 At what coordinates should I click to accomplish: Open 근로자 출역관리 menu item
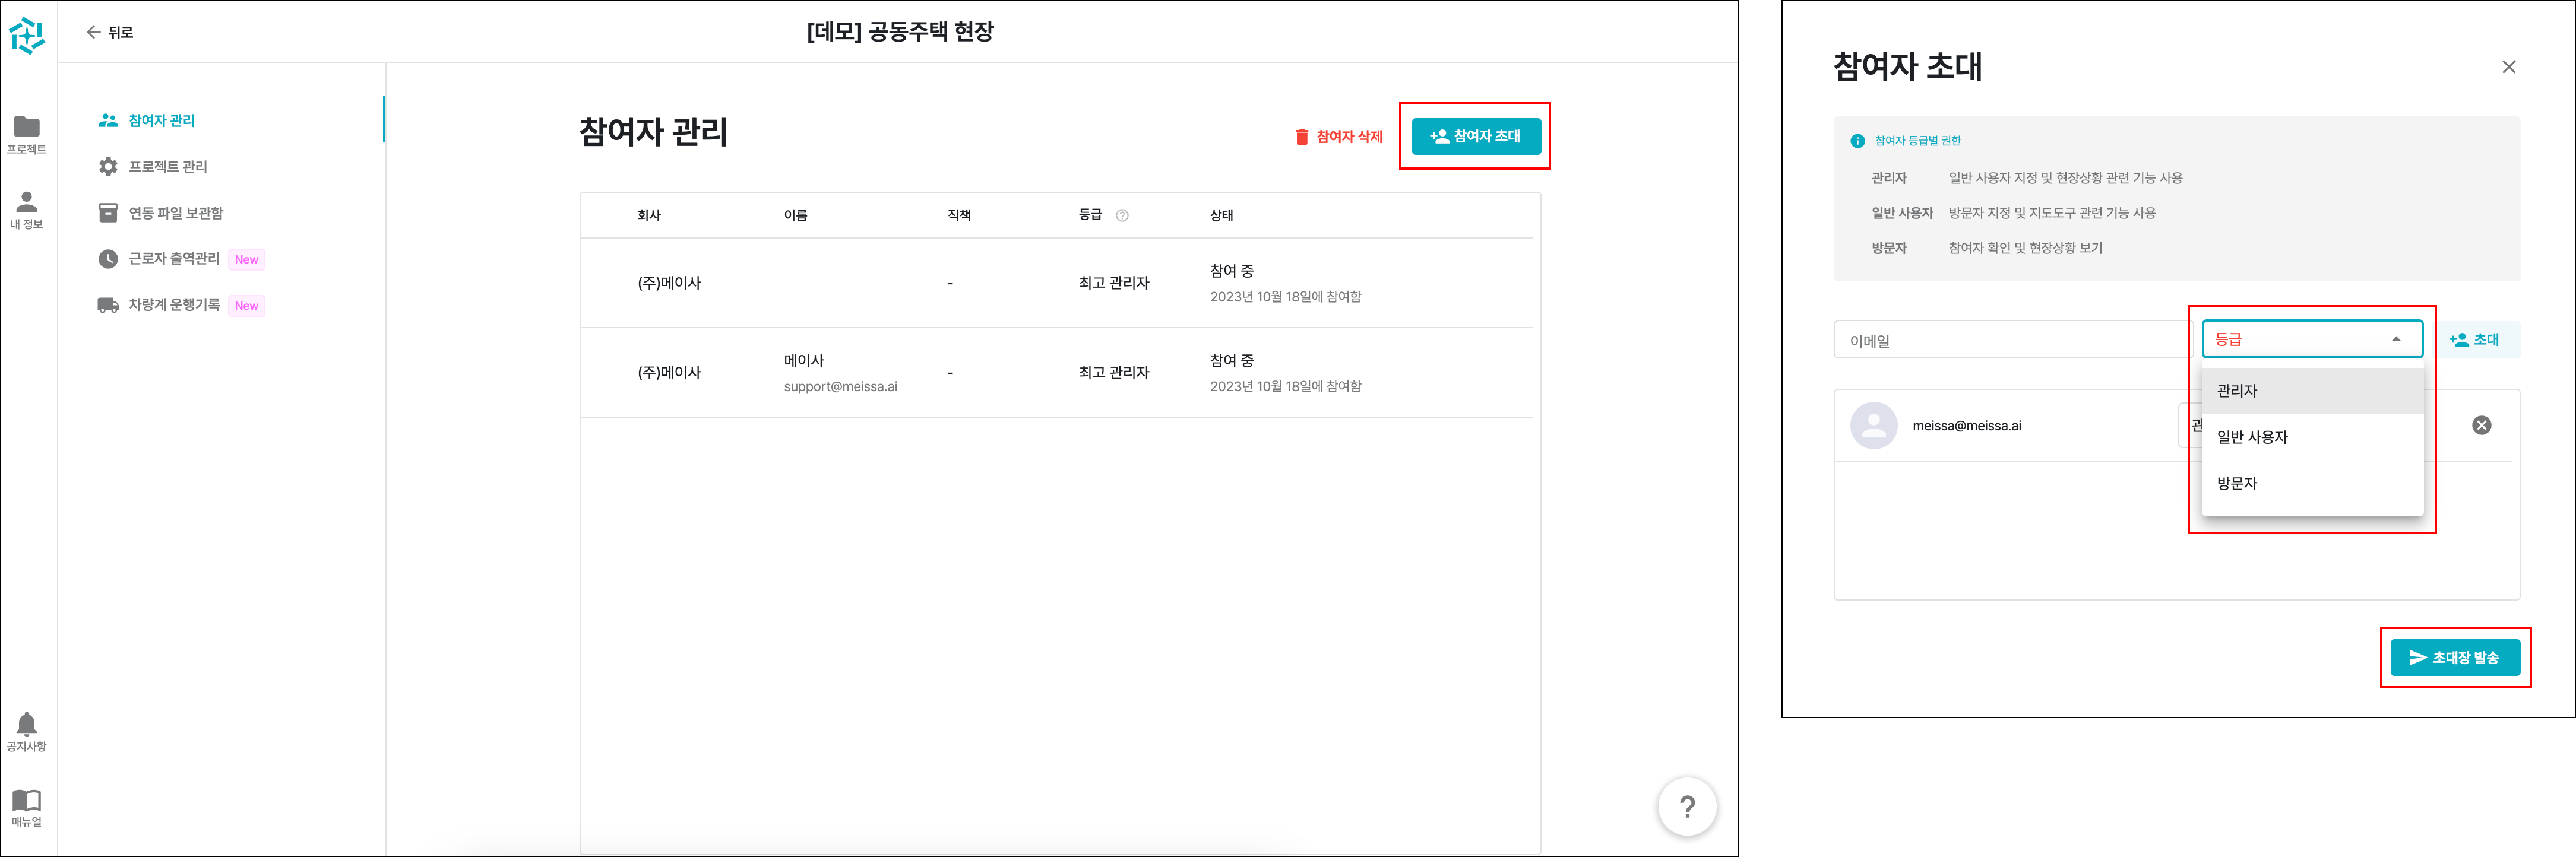point(173,259)
